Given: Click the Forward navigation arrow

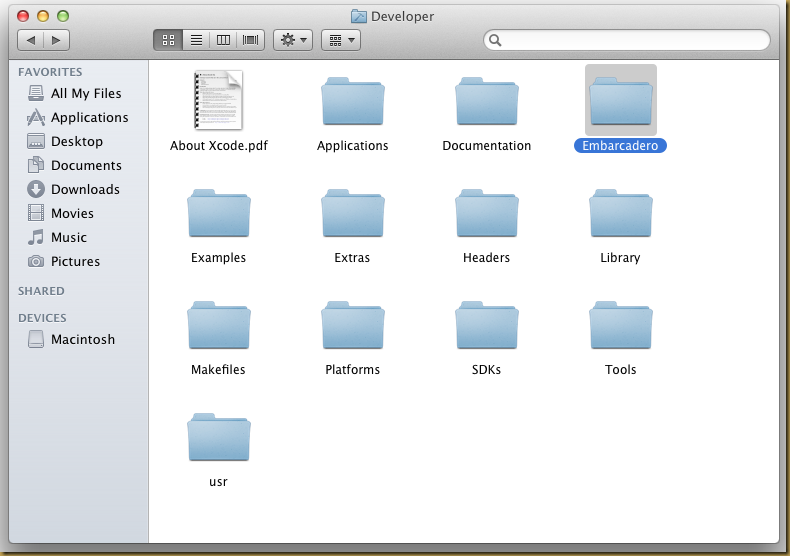Looking at the screenshot, I should tap(56, 40).
